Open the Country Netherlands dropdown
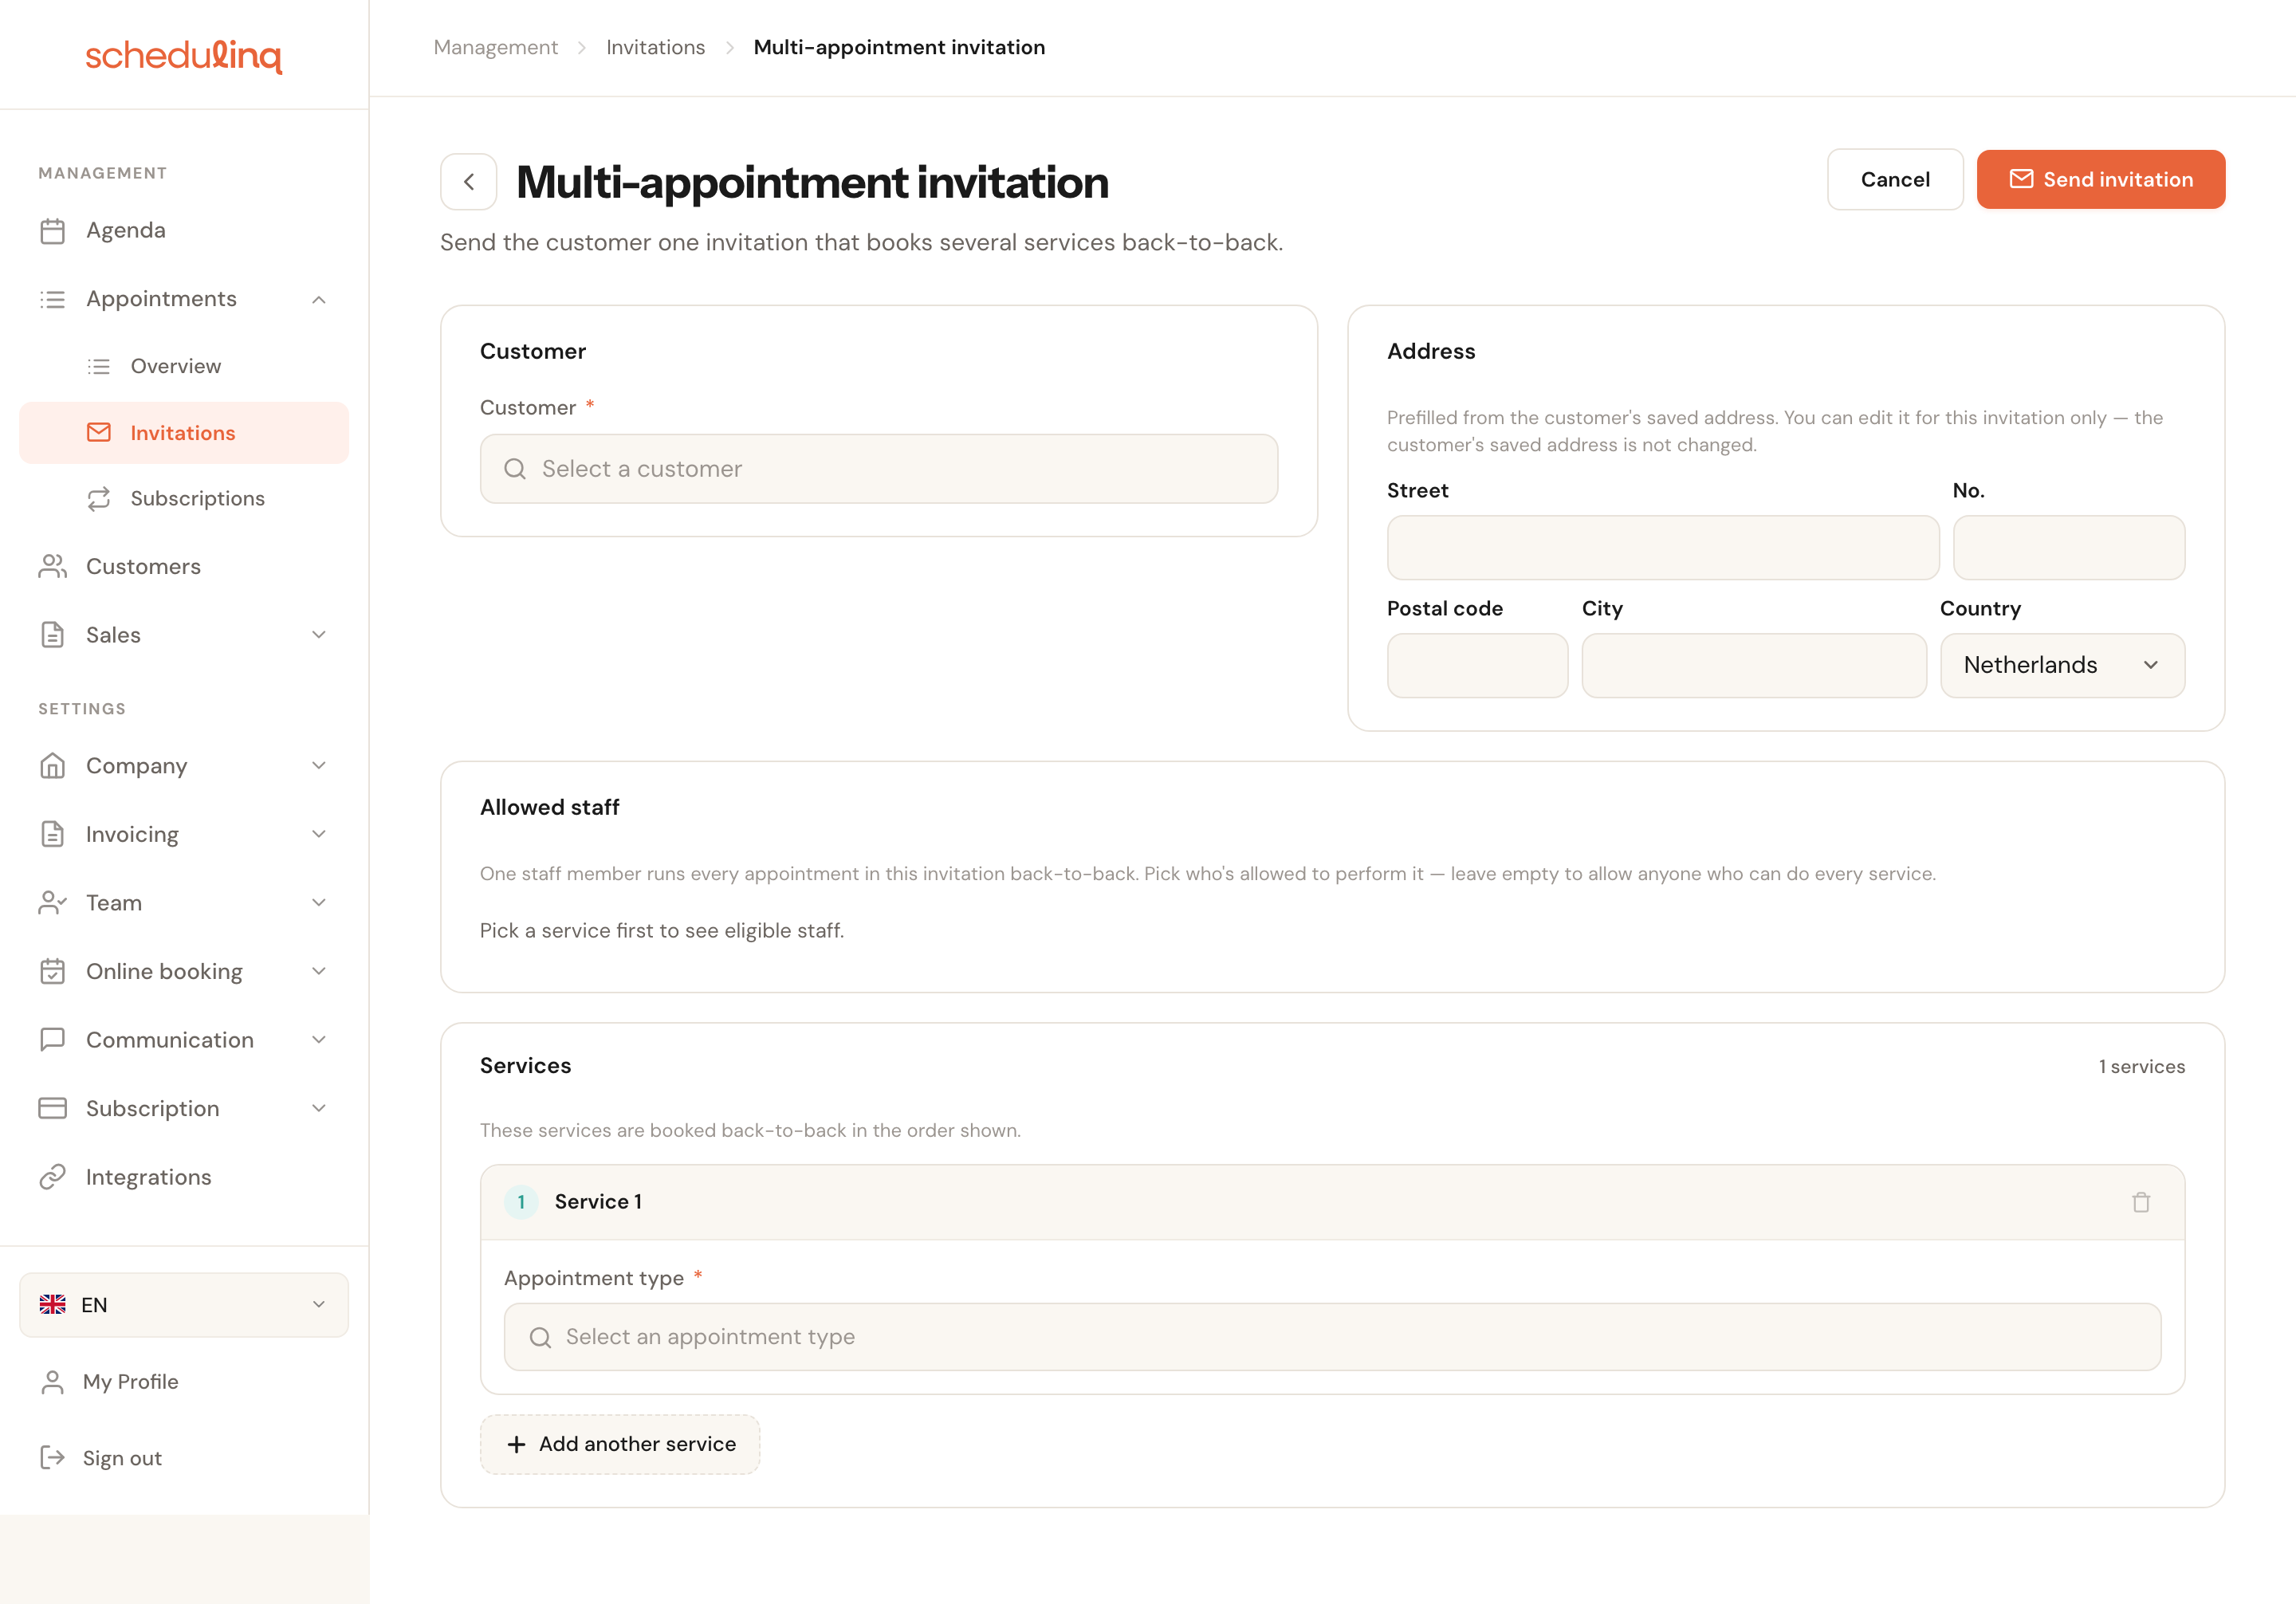This screenshot has height=1604, width=2296. 2062,665
